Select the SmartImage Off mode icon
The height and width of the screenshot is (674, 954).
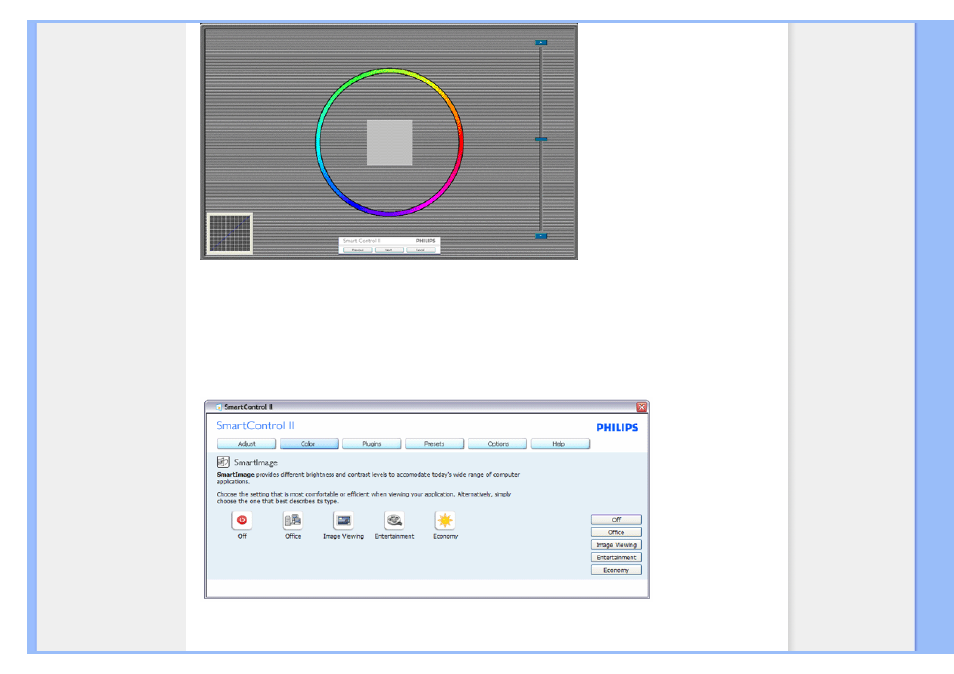pos(242,520)
